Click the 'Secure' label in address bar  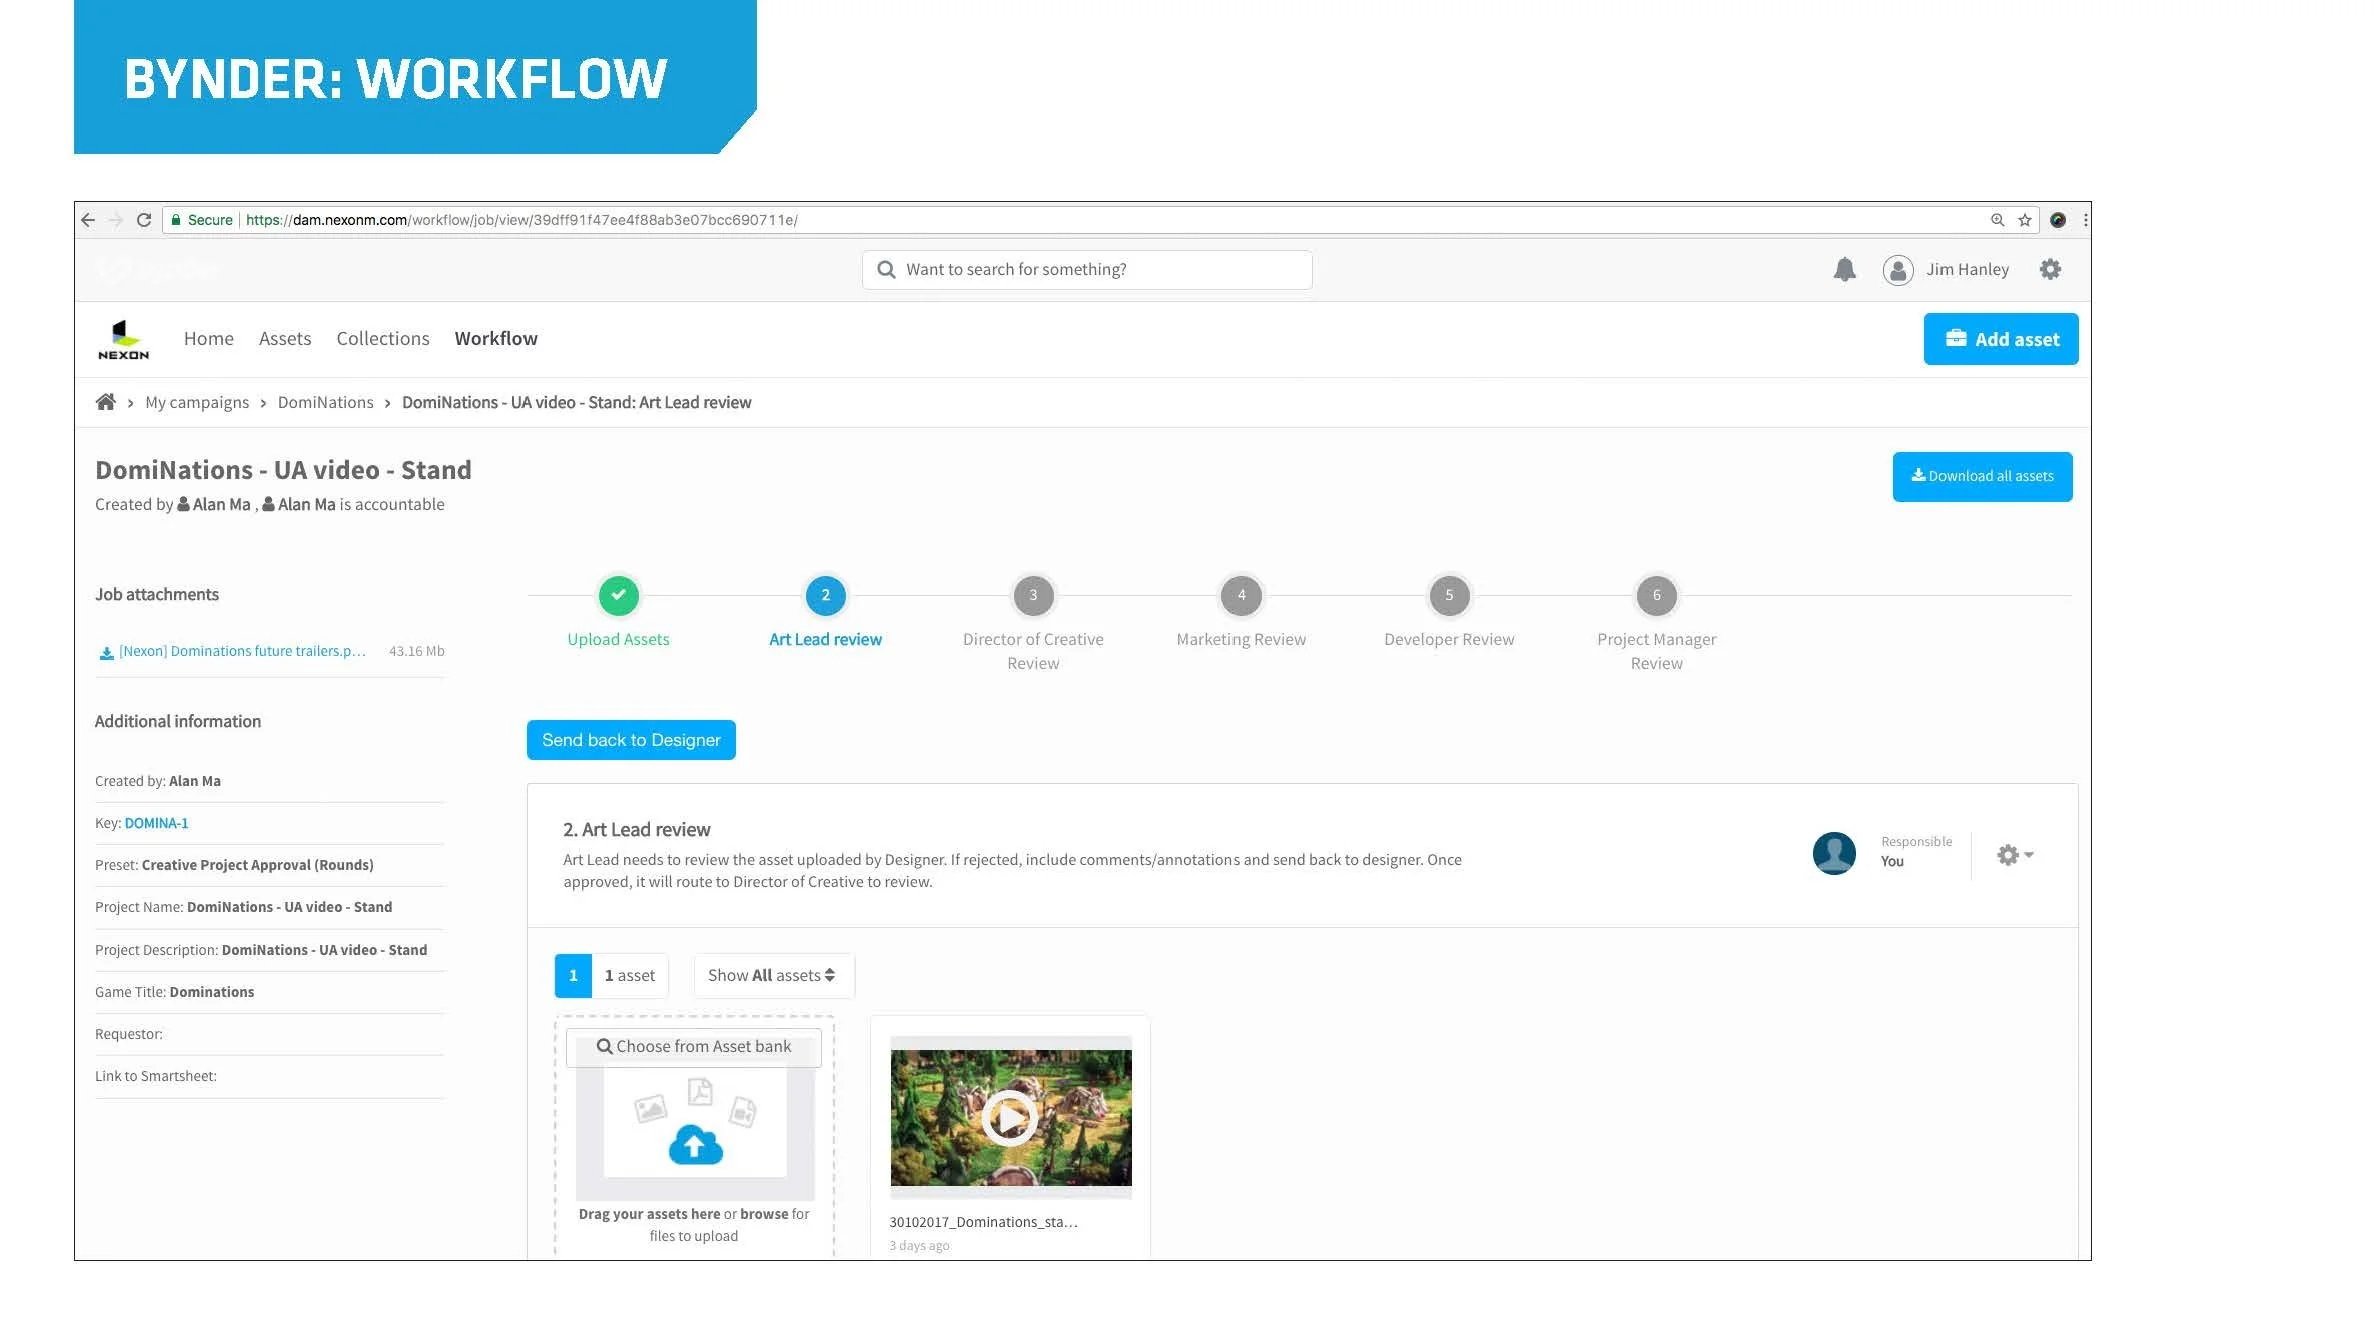point(210,220)
